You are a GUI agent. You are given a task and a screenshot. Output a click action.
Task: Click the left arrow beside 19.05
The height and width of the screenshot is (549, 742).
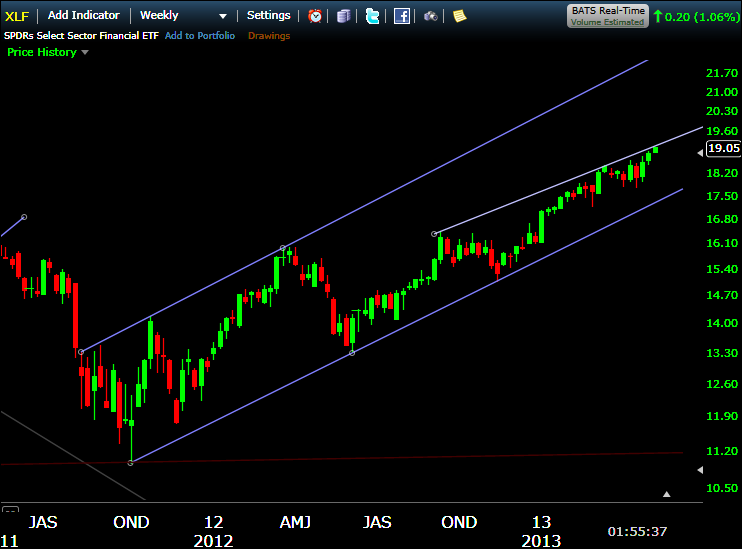coord(700,153)
